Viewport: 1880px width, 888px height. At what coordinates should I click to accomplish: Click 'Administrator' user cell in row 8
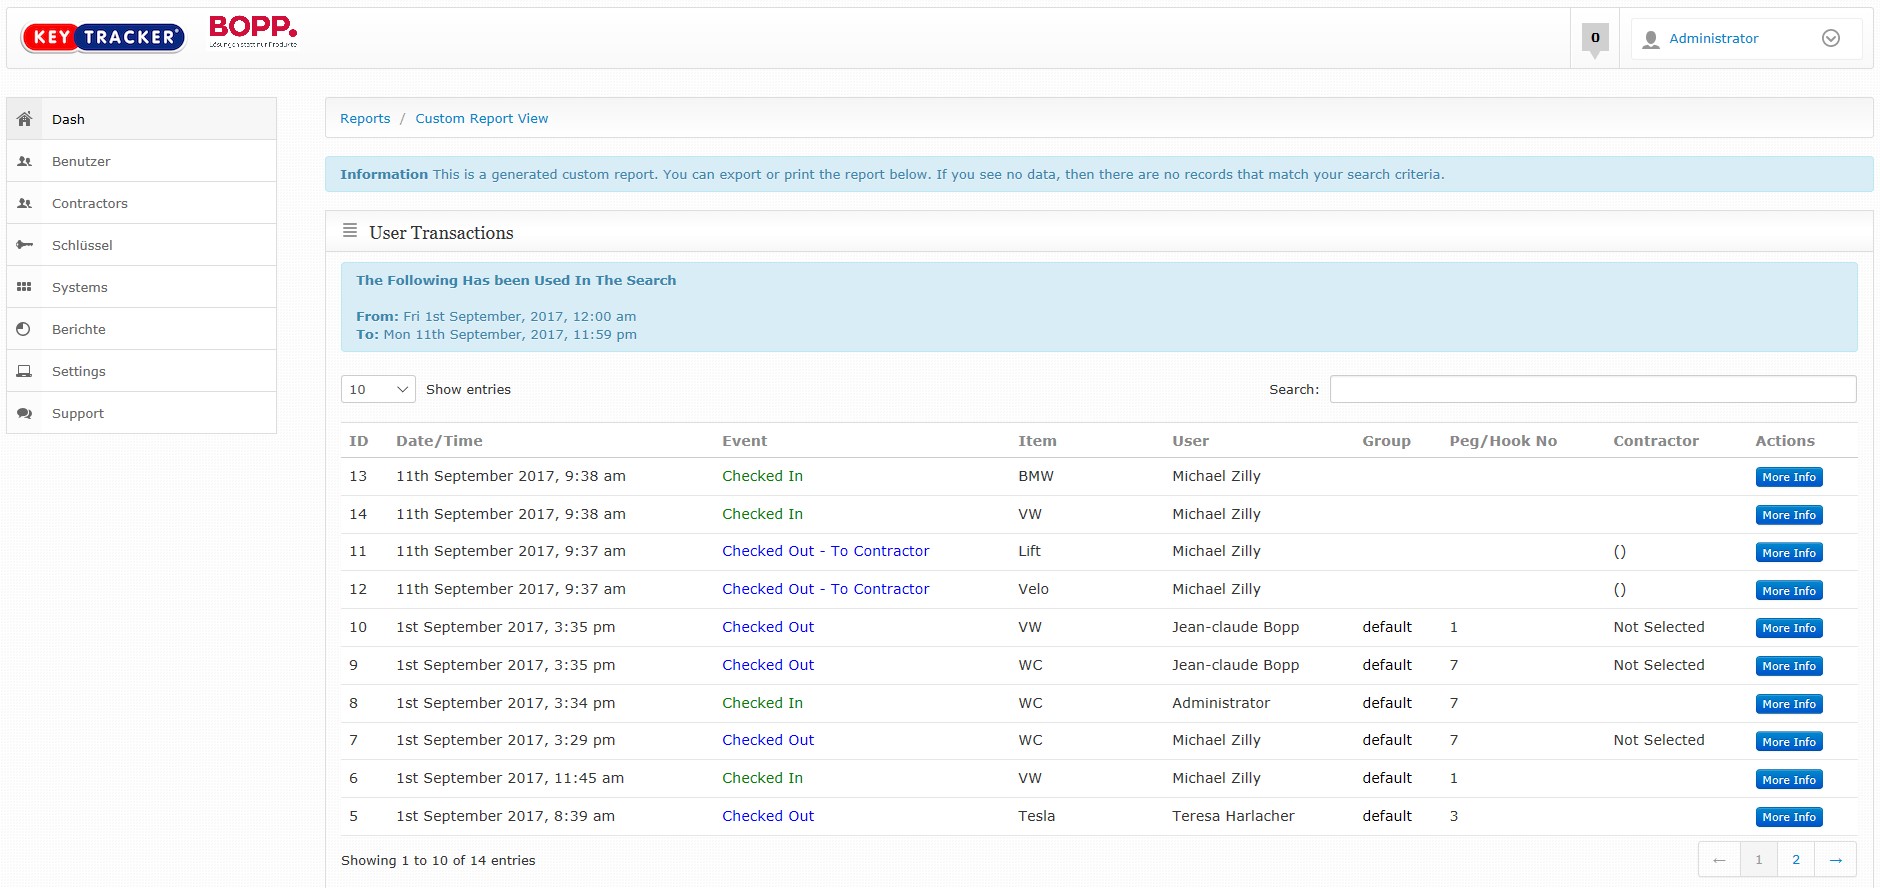click(x=1221, y=703)
